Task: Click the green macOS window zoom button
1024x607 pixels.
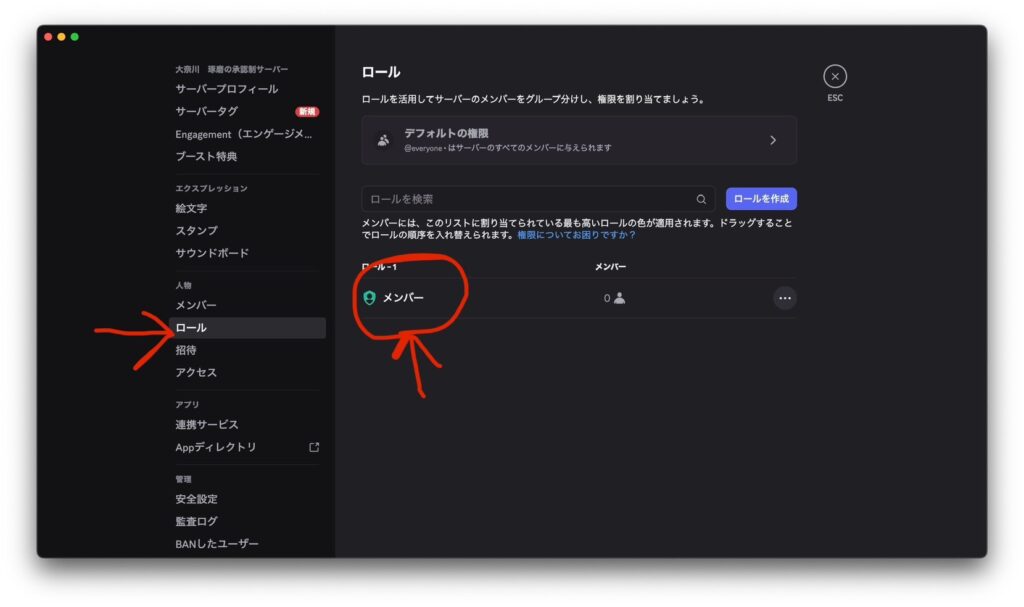Action: pyautogui.click(x=74, y=37)
